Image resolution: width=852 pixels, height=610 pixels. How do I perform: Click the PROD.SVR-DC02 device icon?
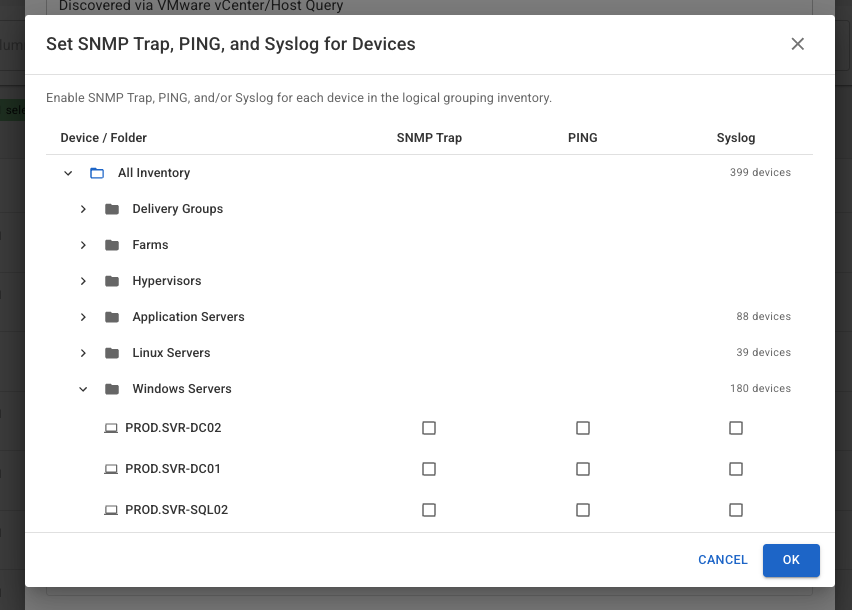click(x=111, y=428)
